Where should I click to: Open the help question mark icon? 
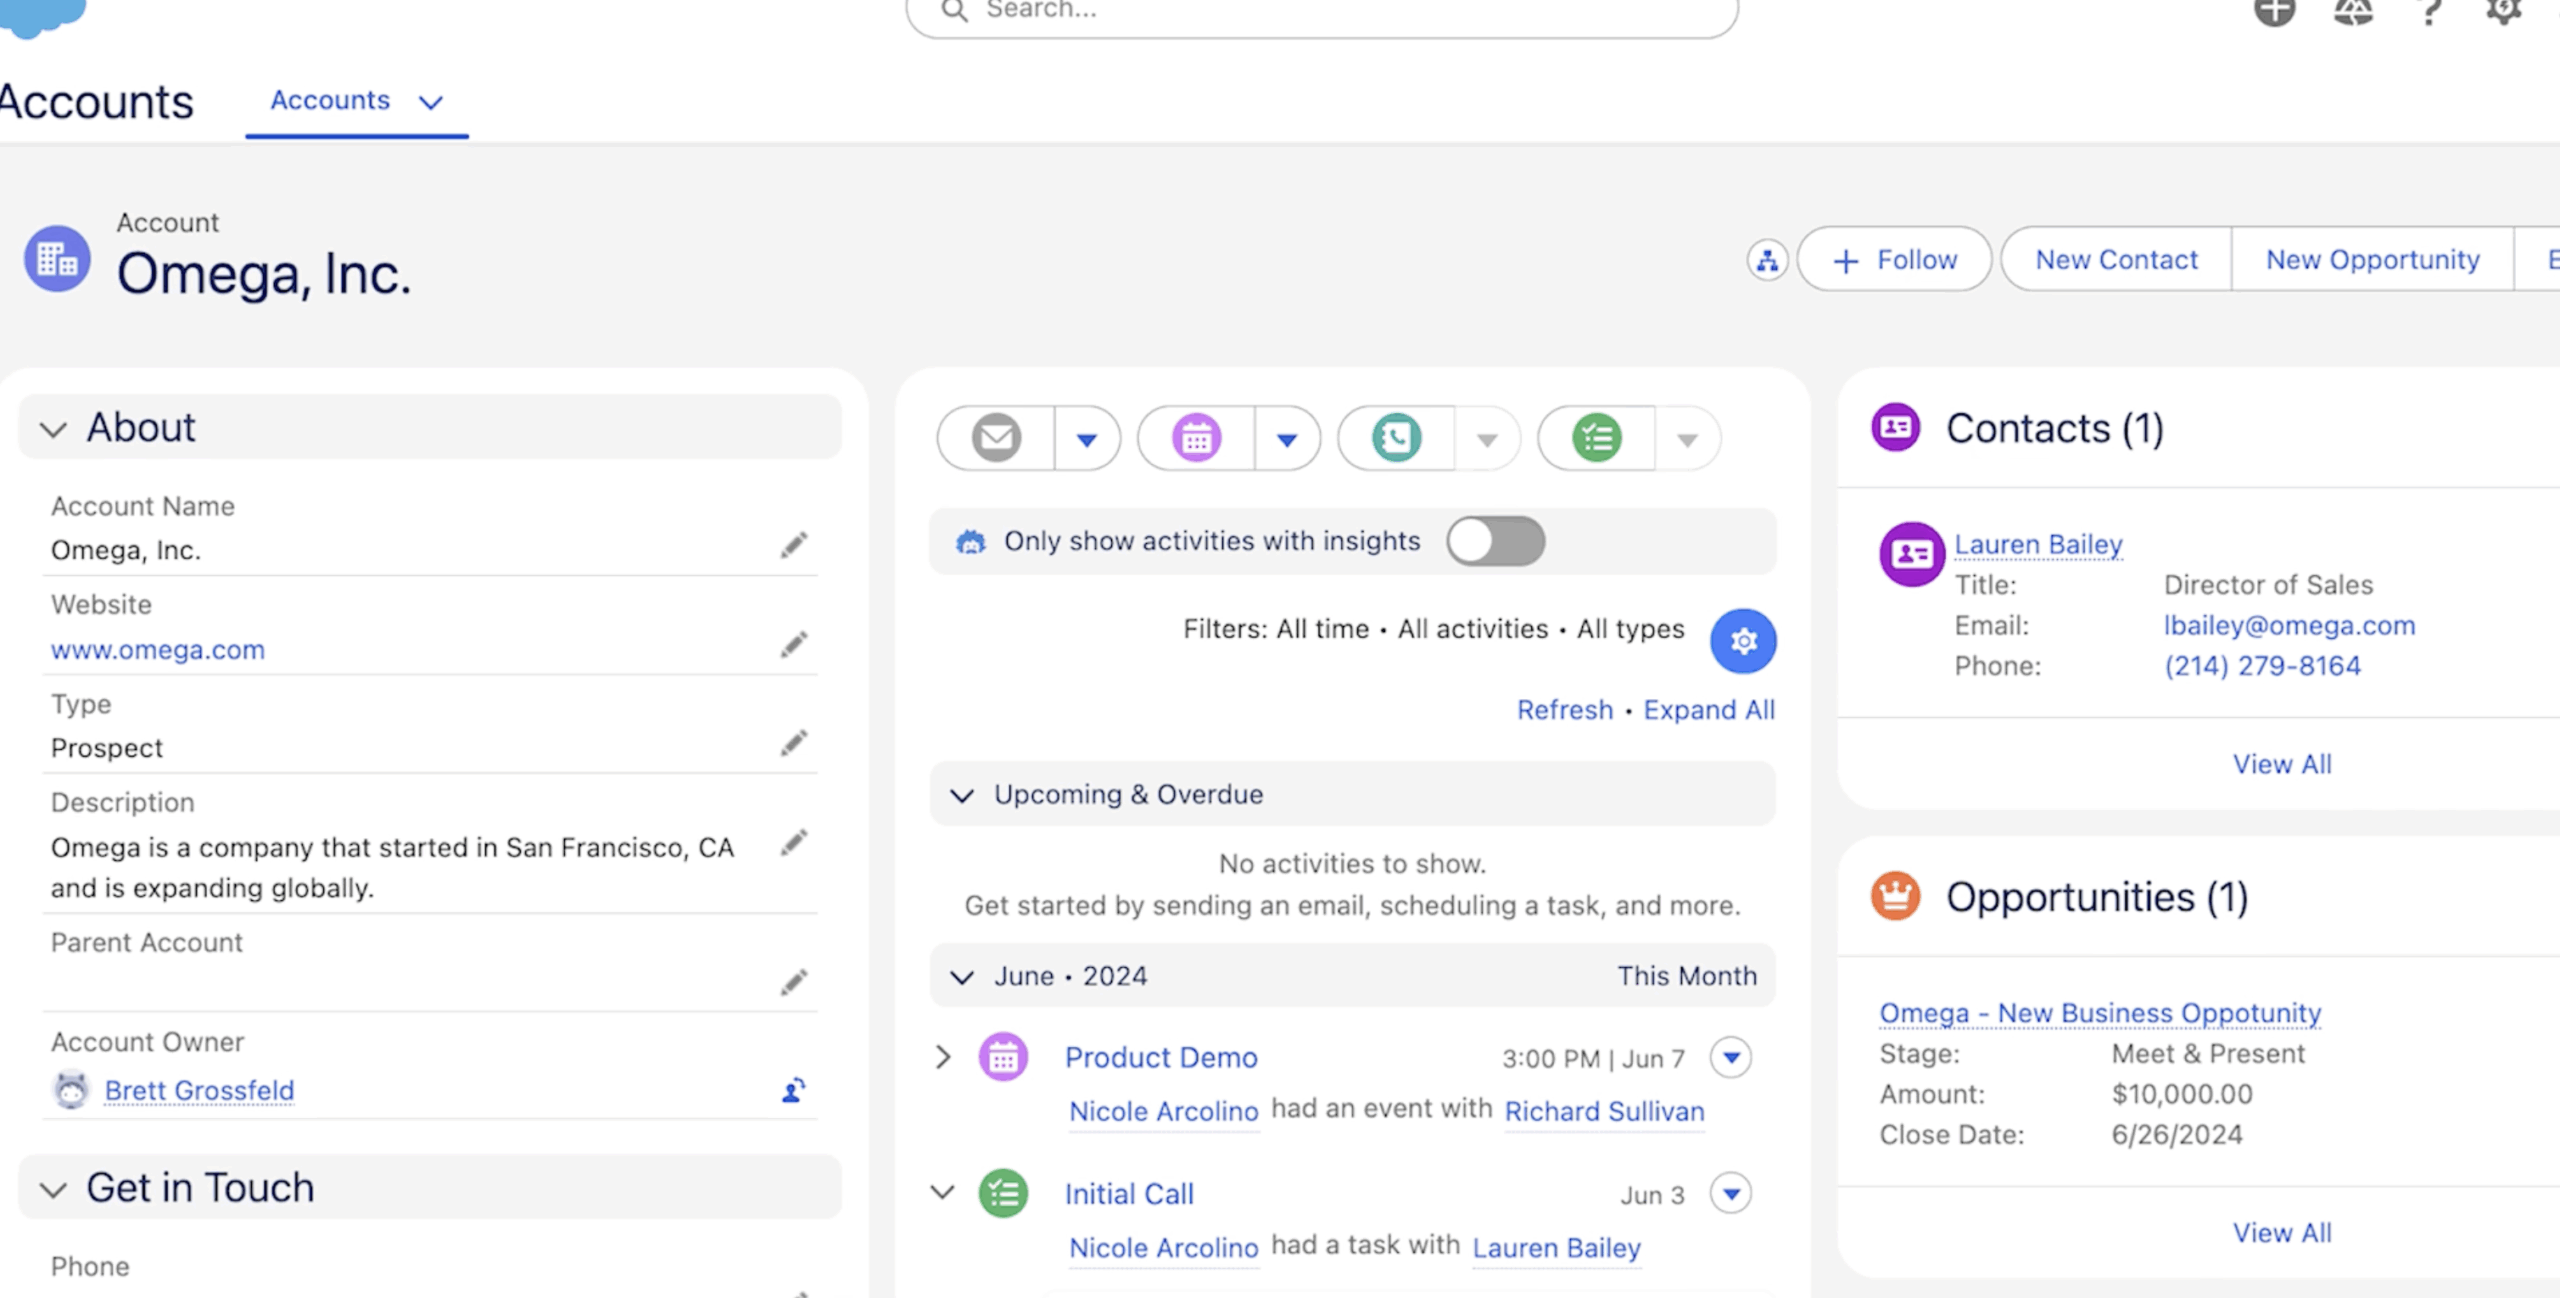(2428, 12)
